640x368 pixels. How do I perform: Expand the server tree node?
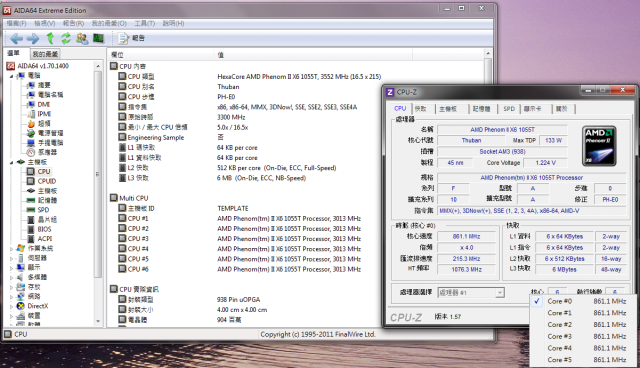(11, 258)
